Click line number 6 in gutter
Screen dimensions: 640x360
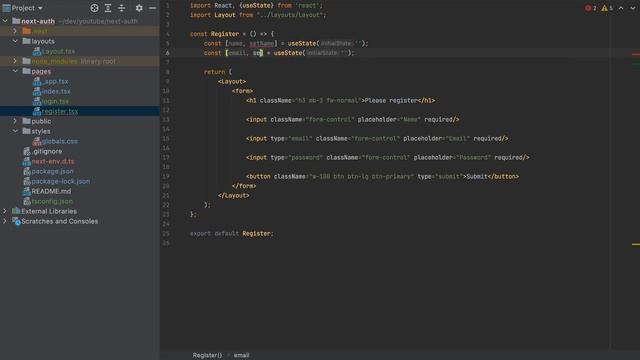click(x=167, y=53)
